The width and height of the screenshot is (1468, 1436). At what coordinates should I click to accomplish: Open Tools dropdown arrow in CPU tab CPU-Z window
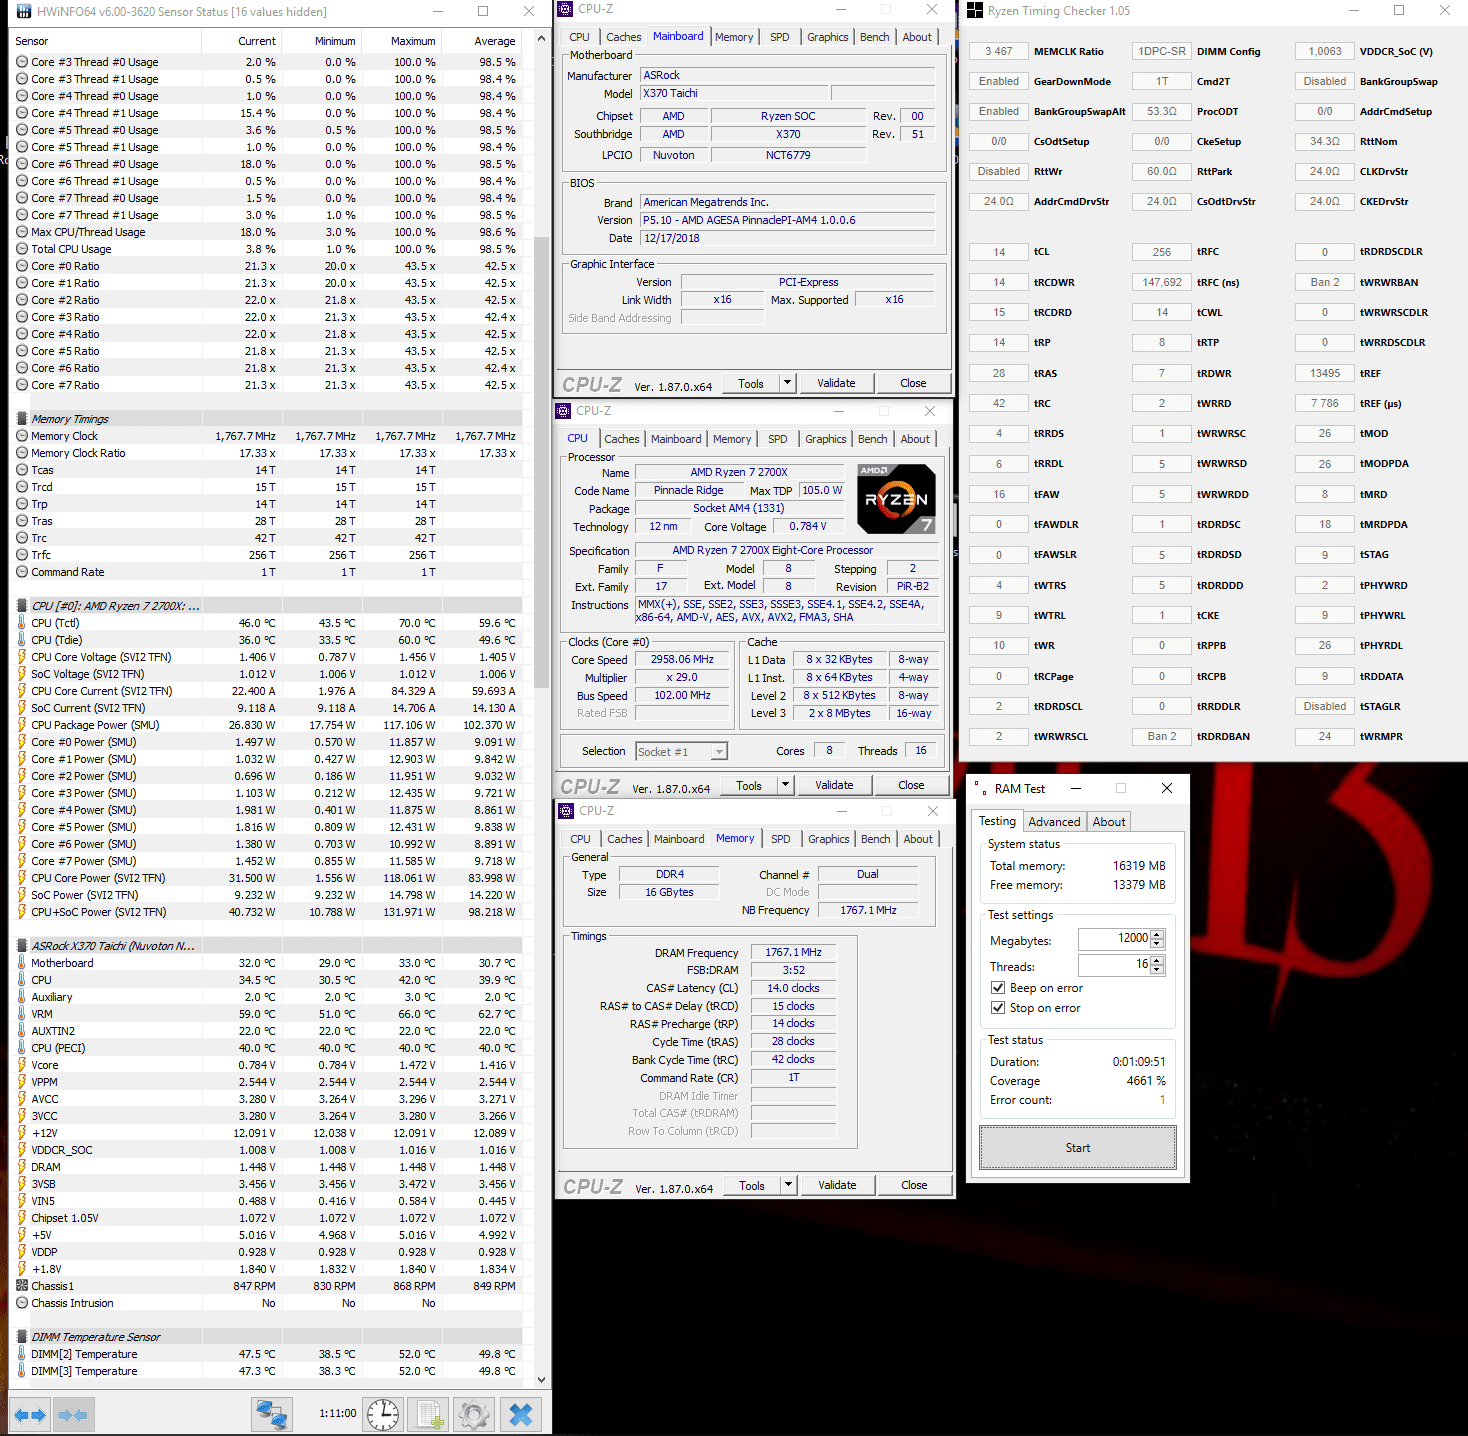pyautogui.click(x=785, y=785)
